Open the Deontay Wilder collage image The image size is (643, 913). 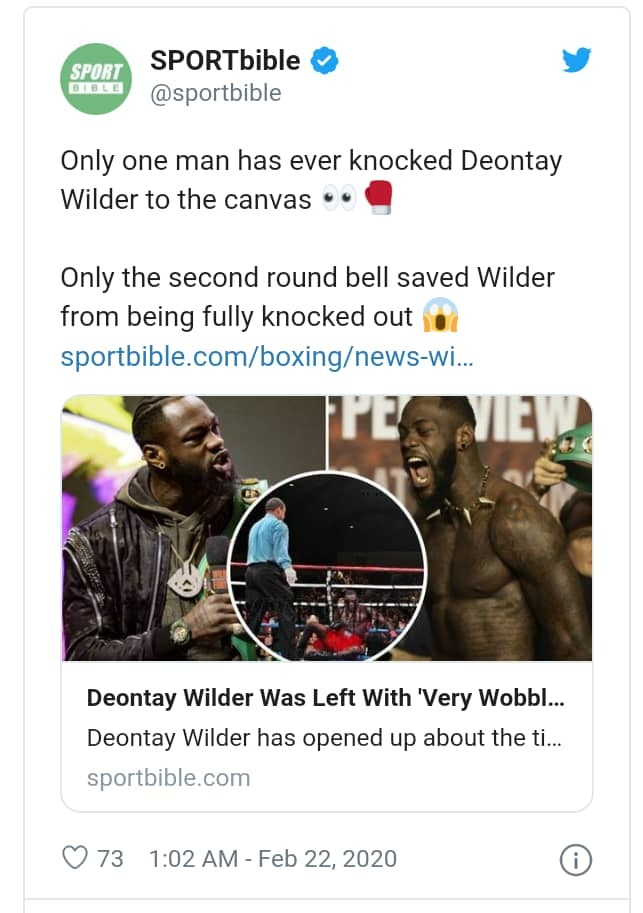pos(327,528)
